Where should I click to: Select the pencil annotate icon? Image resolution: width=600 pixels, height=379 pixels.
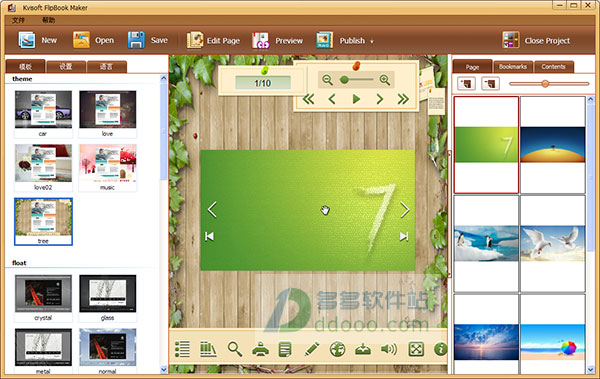tap(312, 349)
